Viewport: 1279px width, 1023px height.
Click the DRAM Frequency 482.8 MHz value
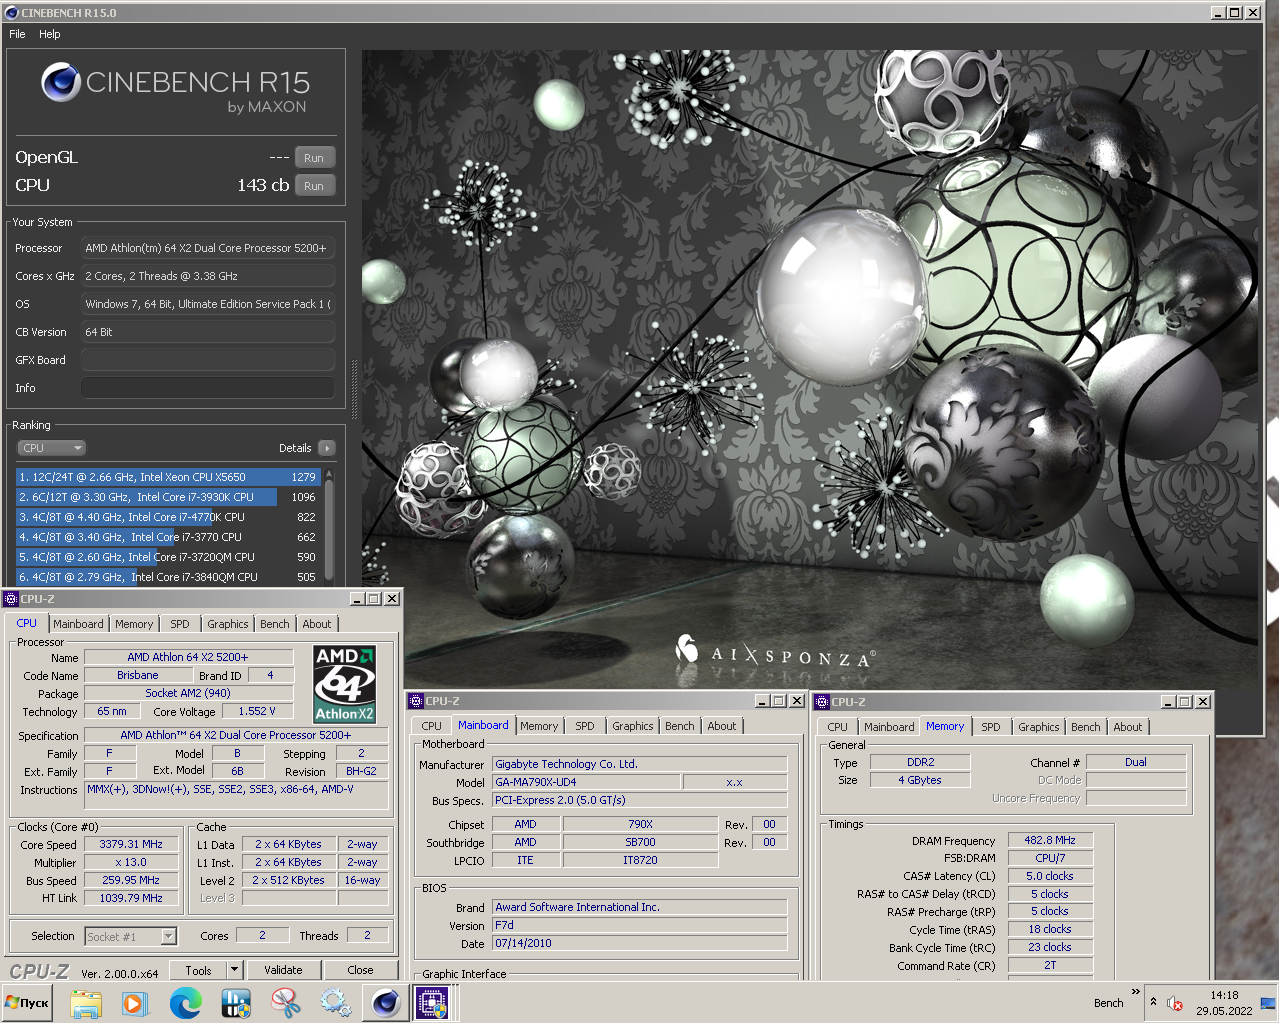point(1050,840)
